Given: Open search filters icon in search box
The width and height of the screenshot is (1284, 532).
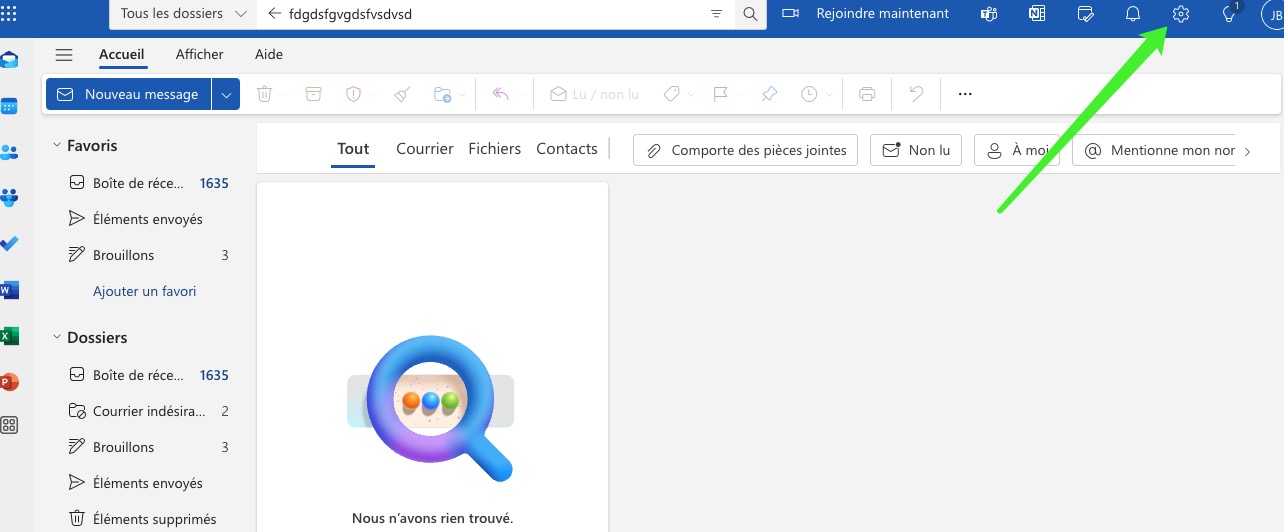Looking at the screenshot, I should point(716,14).
